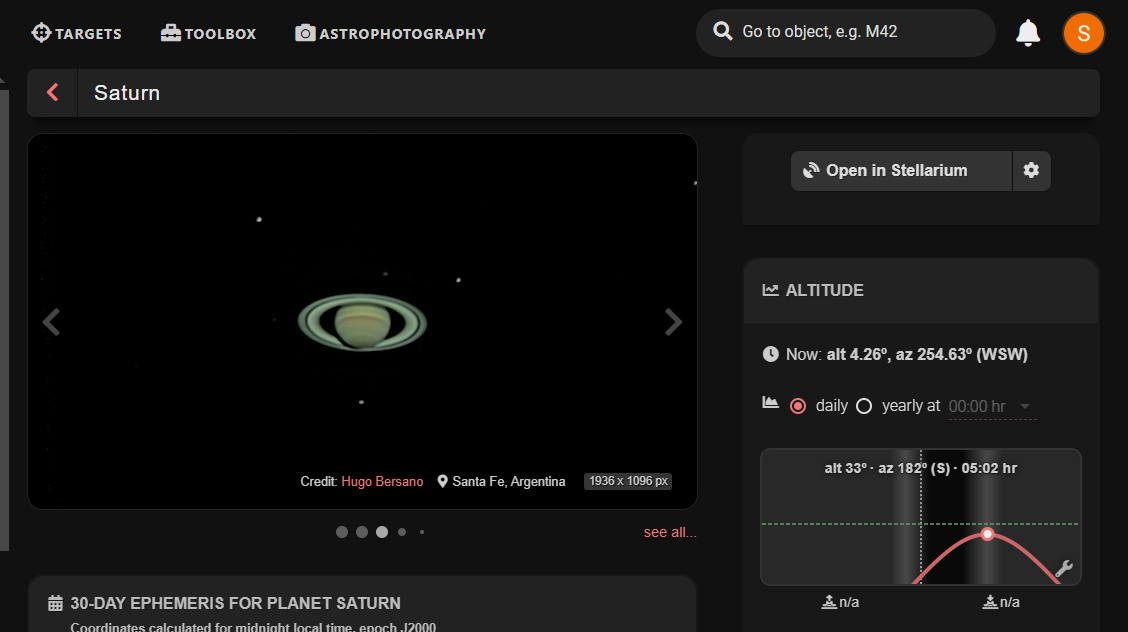Select the yearly altitude radio
The image size is (1128, 632).
[864, 406]
